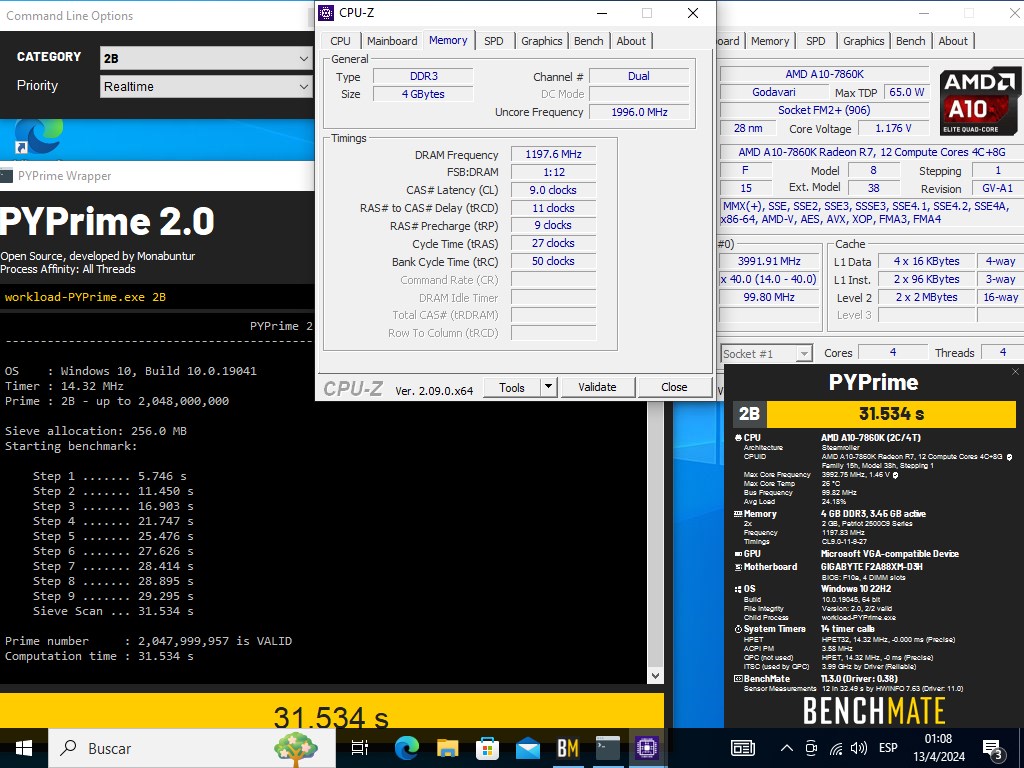Click the CPU-Z title bar app icon
This screenshot has height=768, width=1024.
pos(326,13)
